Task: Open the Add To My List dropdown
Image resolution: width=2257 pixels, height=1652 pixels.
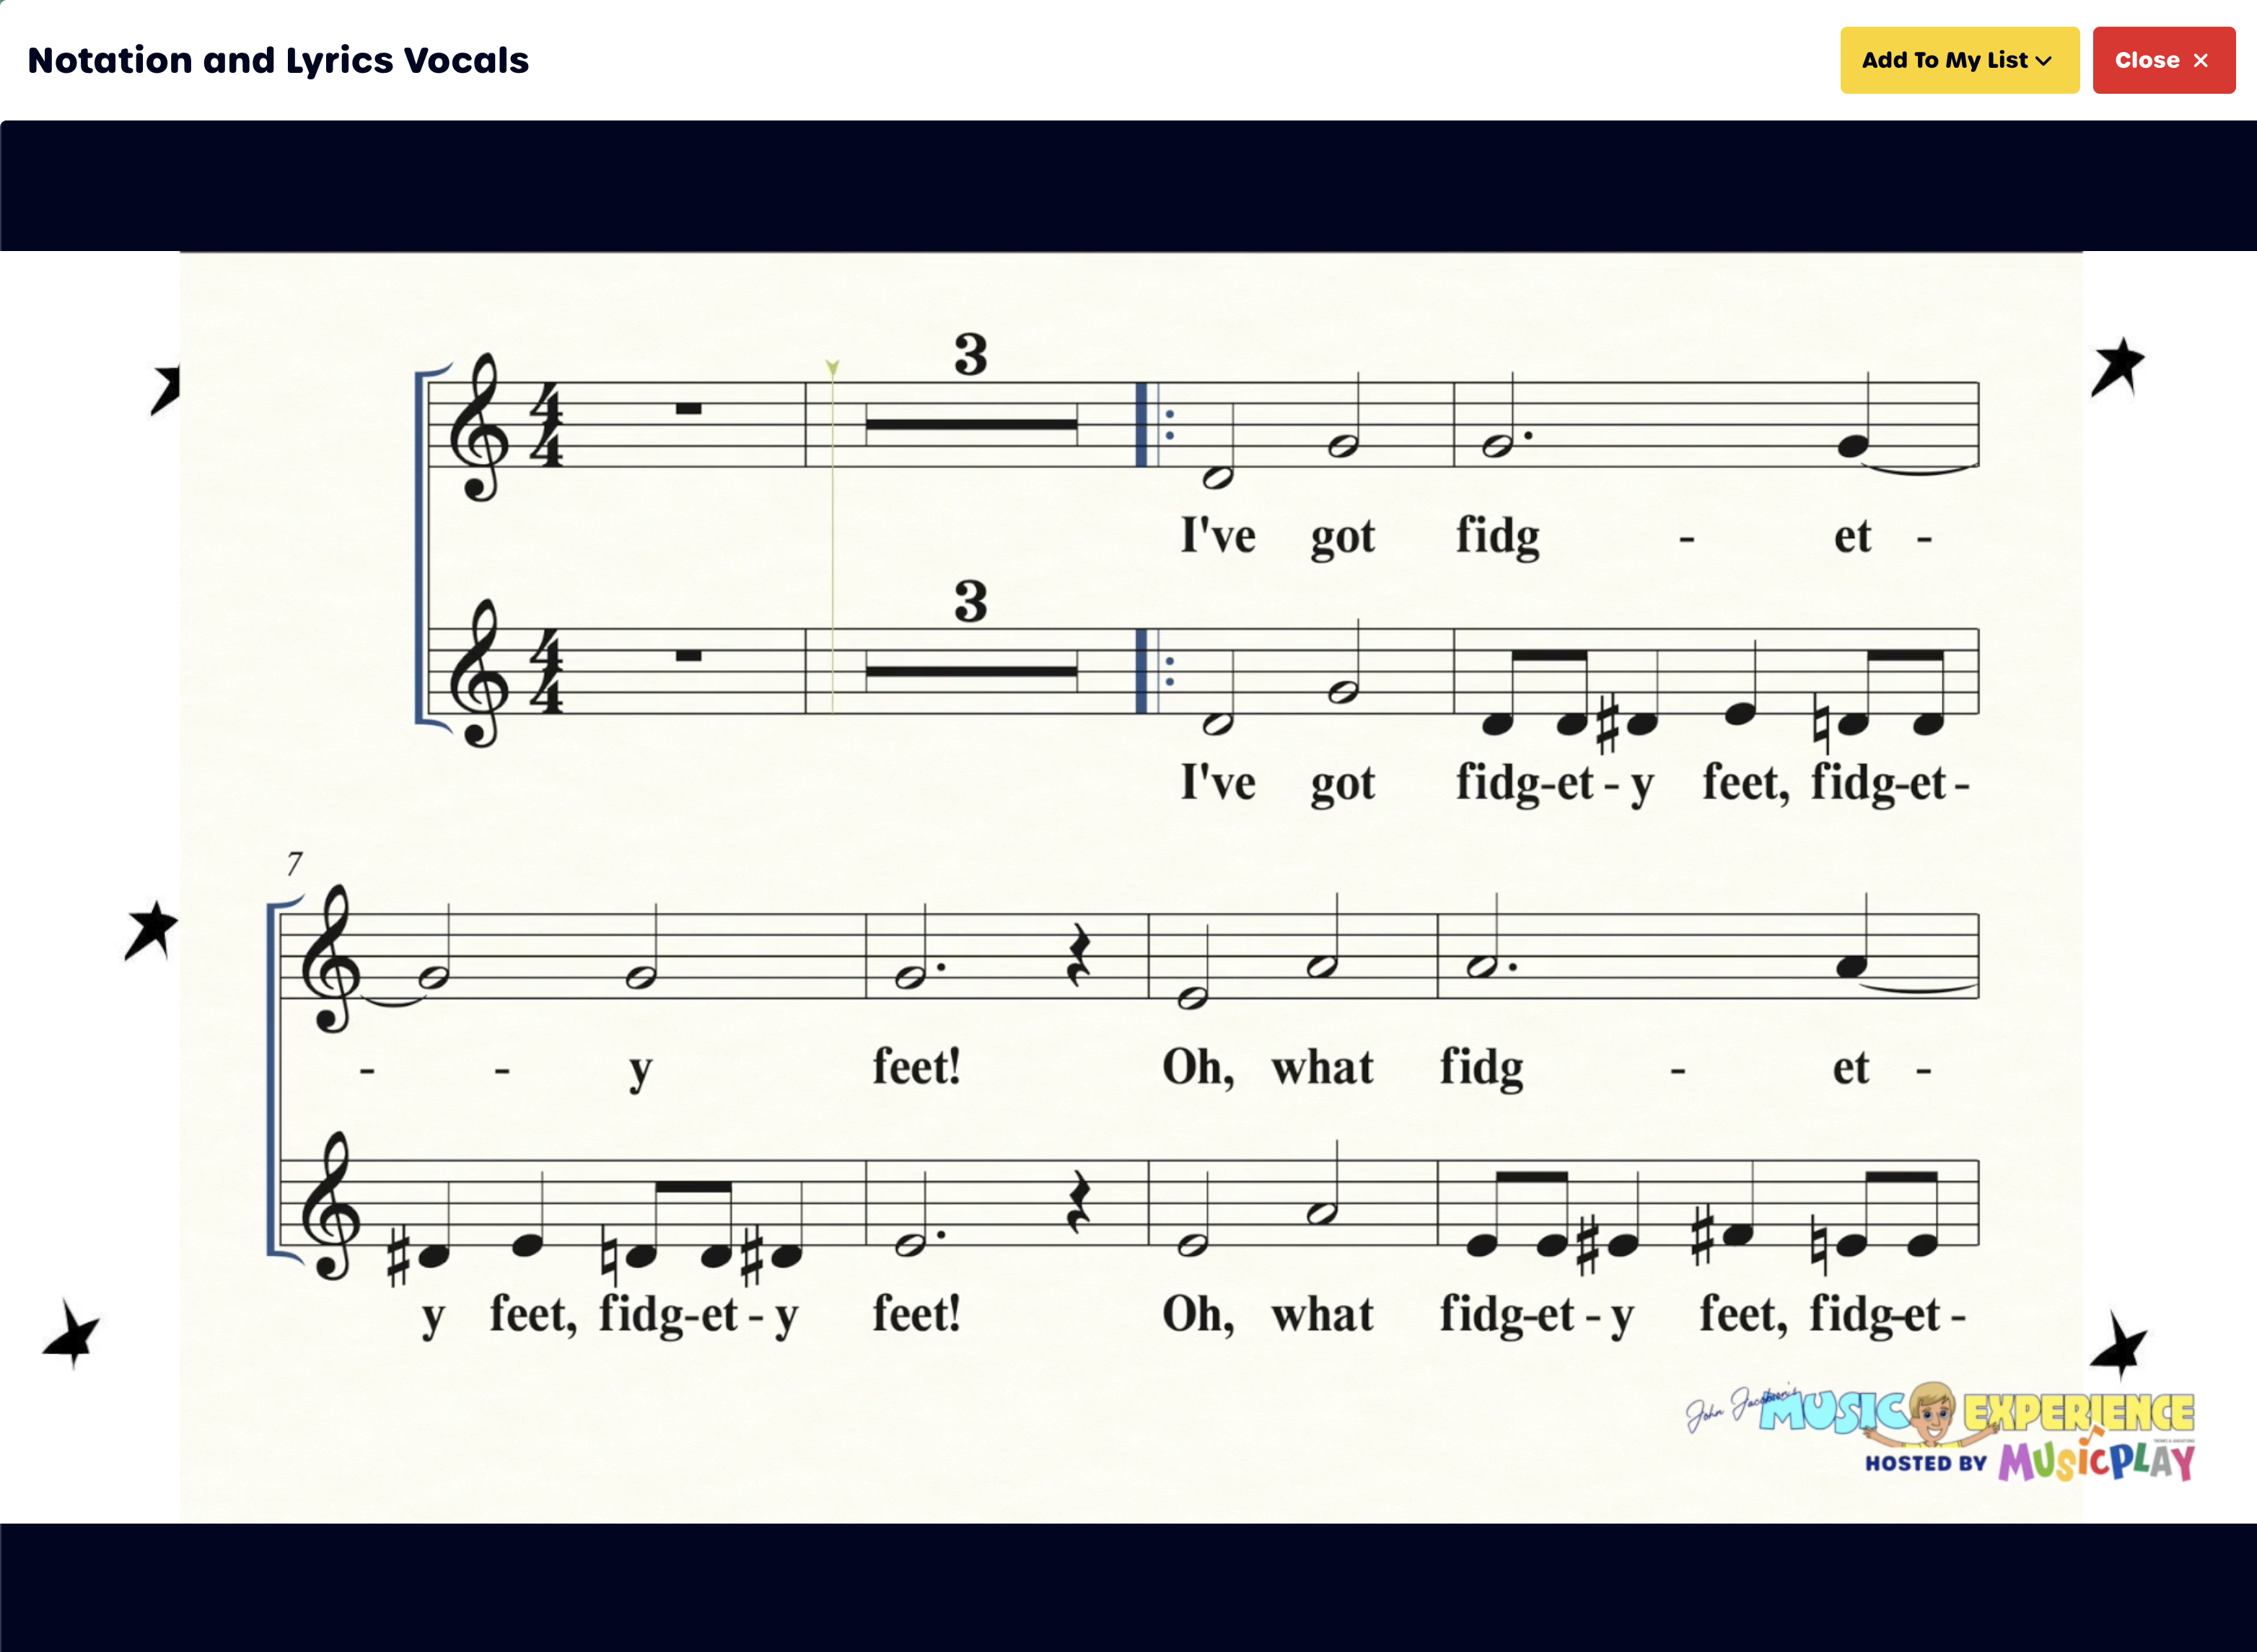Action: (1958, 60)
